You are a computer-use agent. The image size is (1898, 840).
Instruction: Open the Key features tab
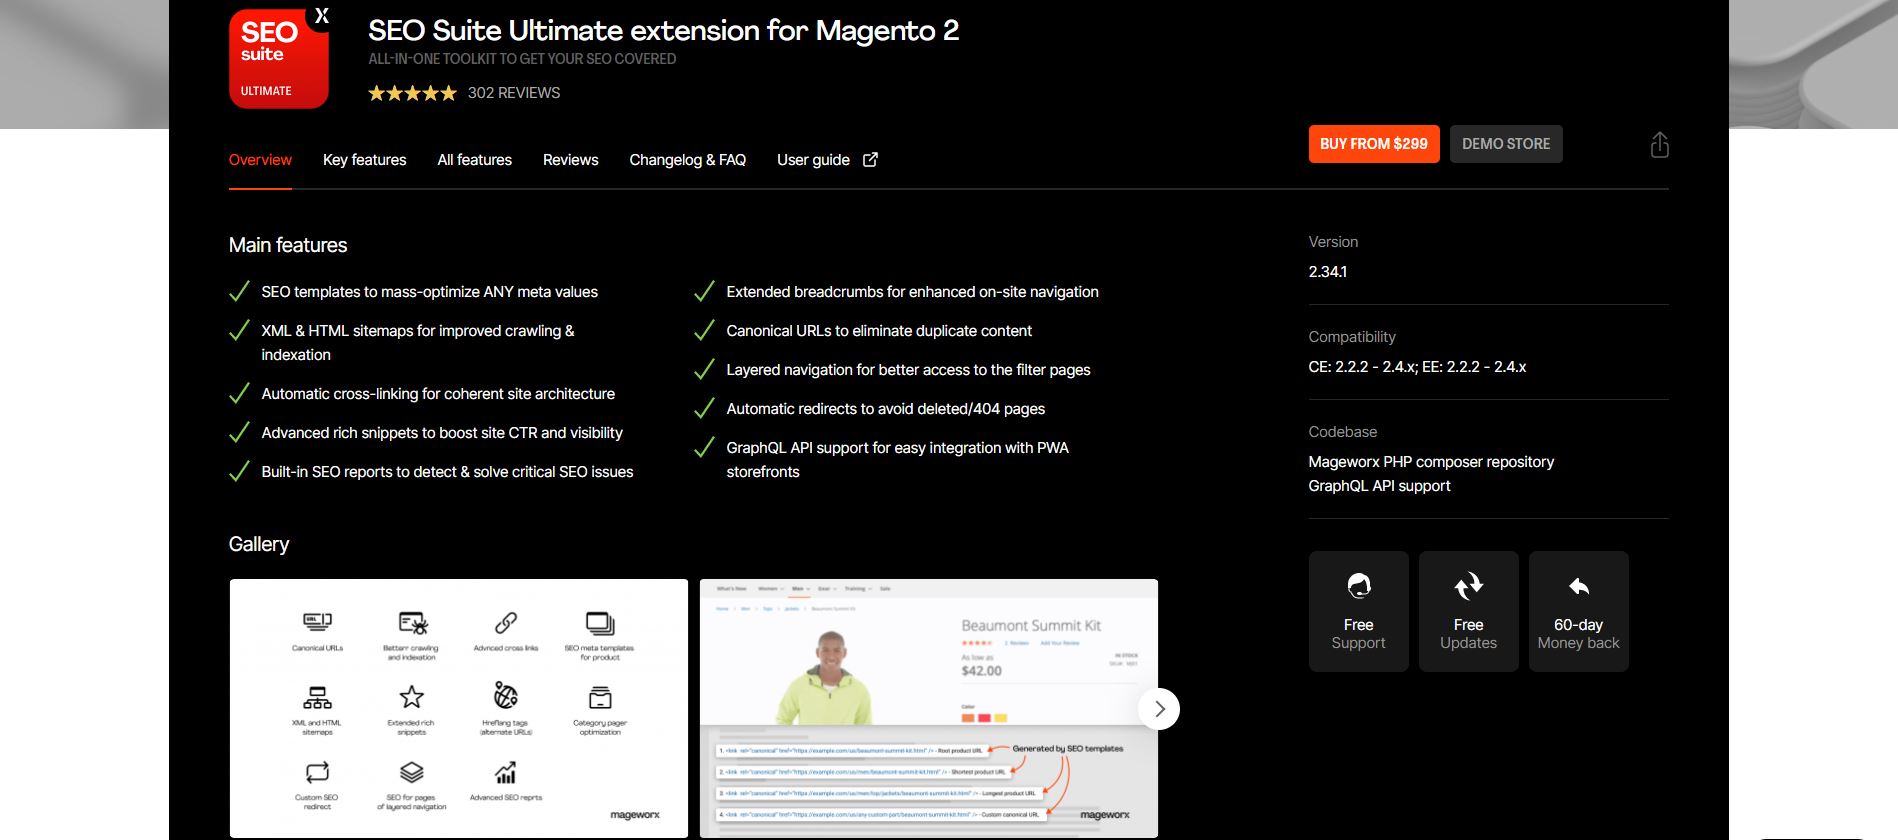coord(364,160)
